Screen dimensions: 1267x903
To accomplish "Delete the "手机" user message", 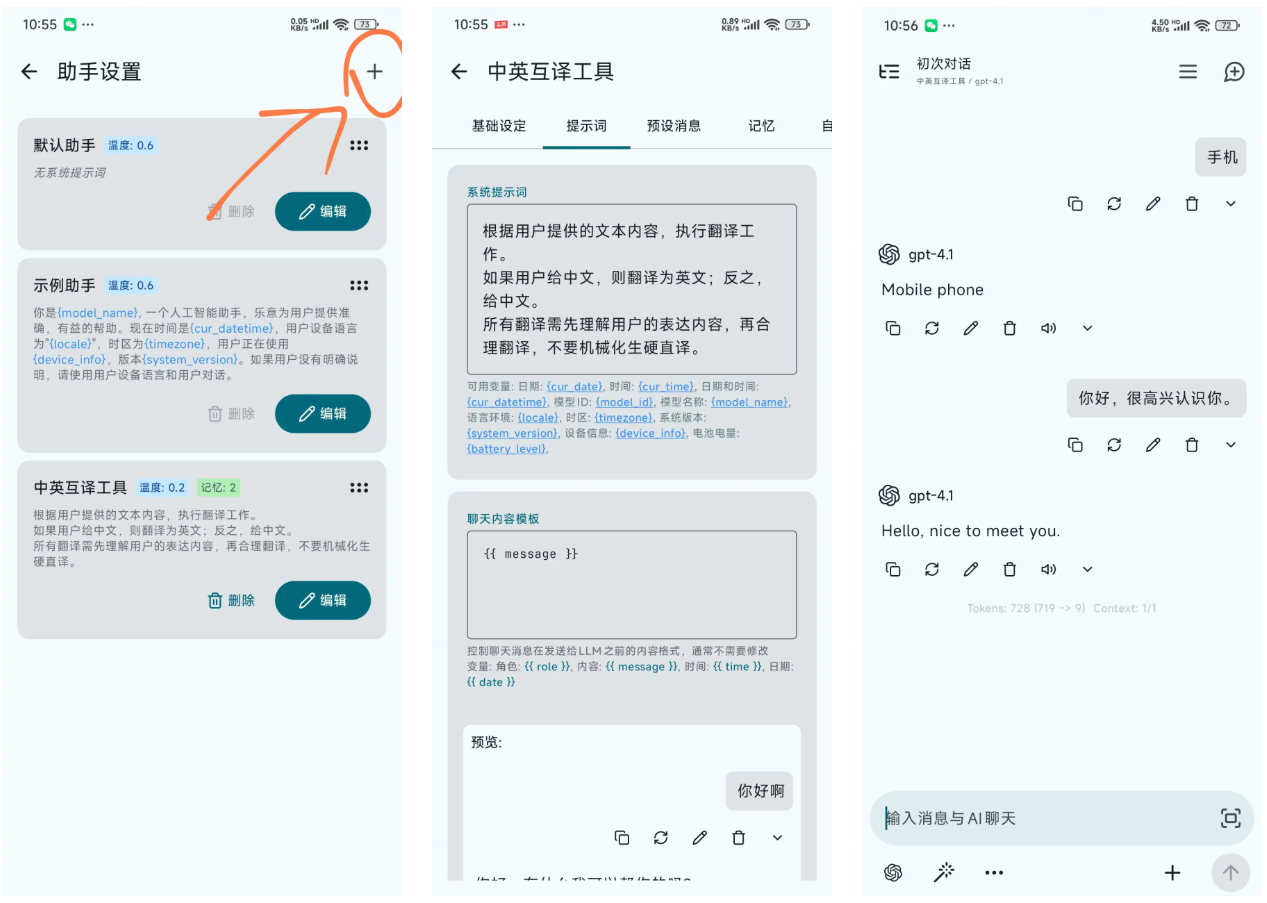I will (x=1191, y=204).
